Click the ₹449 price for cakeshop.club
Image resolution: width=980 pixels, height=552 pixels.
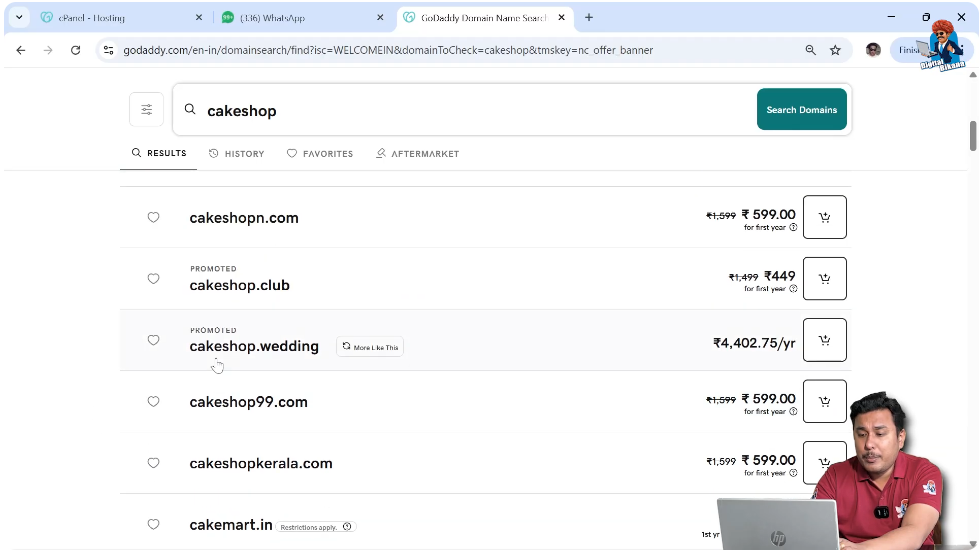tap(779, 276)
